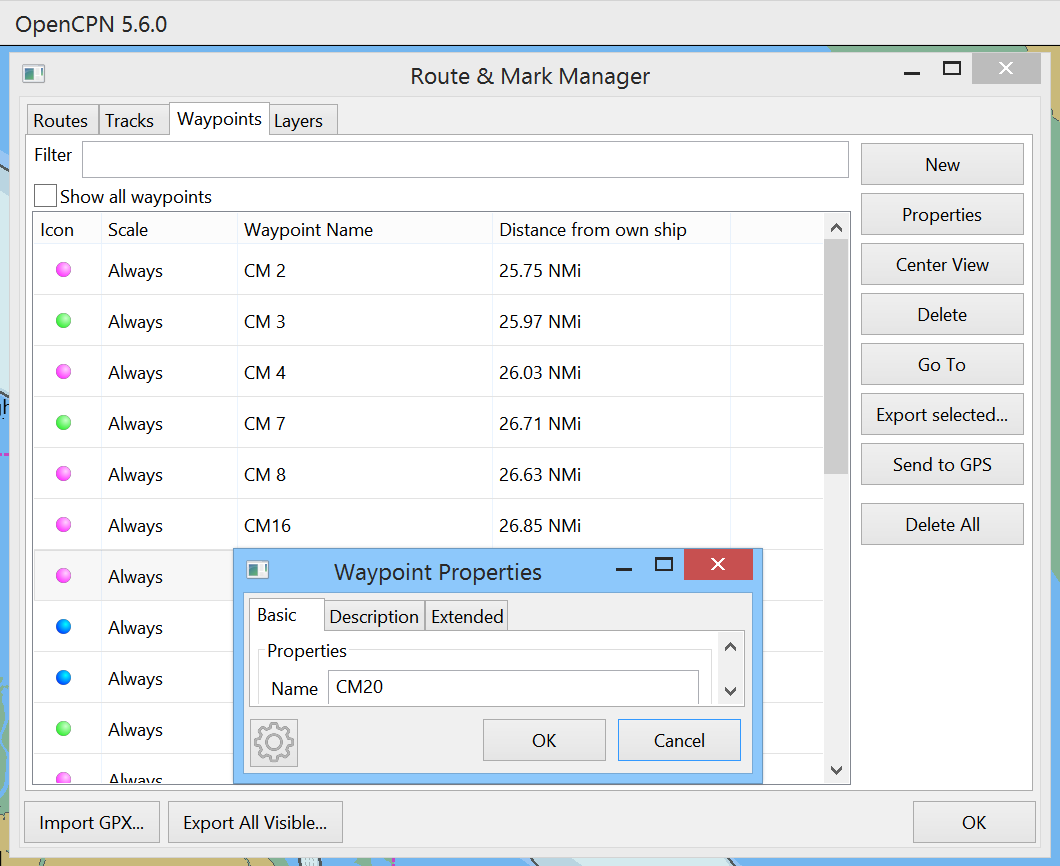Click the Waypoint Properties titlebar icon

tap(257, 571)
